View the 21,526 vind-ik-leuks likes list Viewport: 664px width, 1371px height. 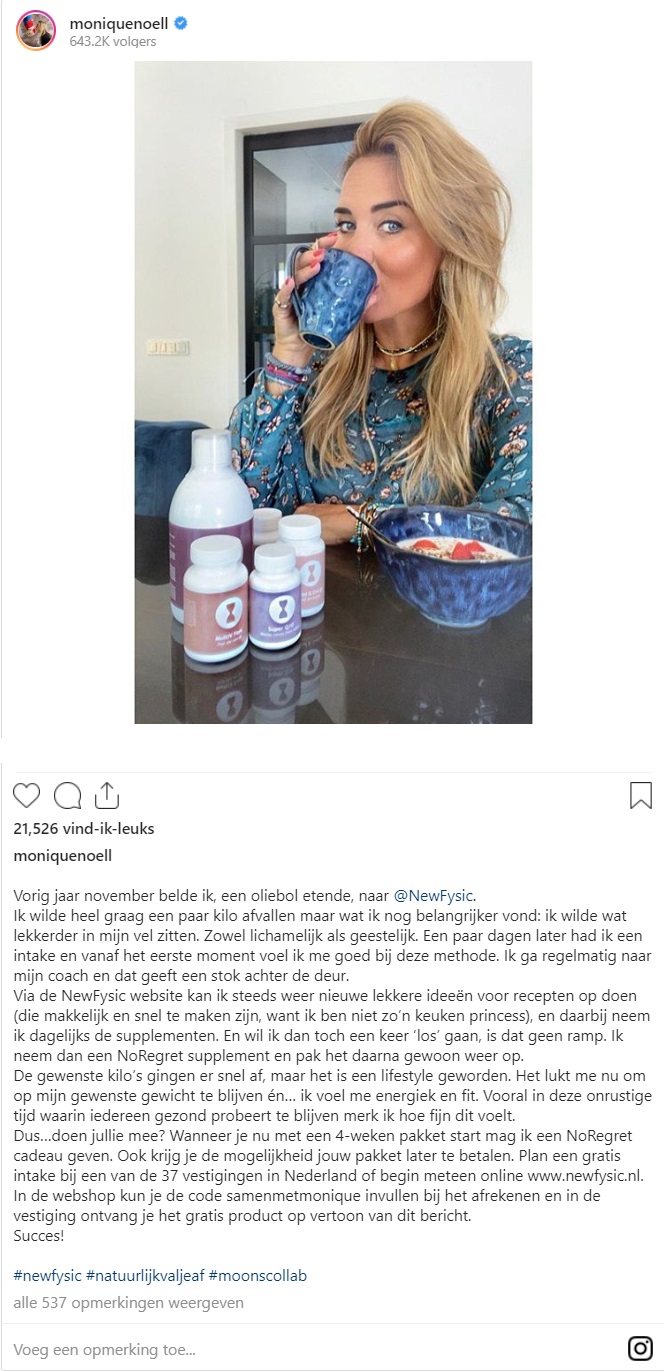[84, 828]
